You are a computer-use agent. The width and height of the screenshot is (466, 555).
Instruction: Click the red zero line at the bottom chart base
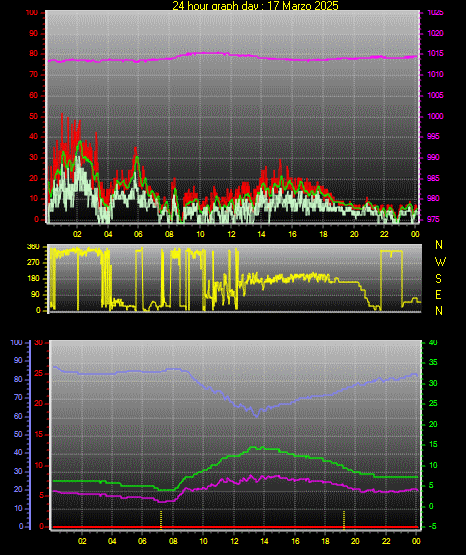[235, 527]
